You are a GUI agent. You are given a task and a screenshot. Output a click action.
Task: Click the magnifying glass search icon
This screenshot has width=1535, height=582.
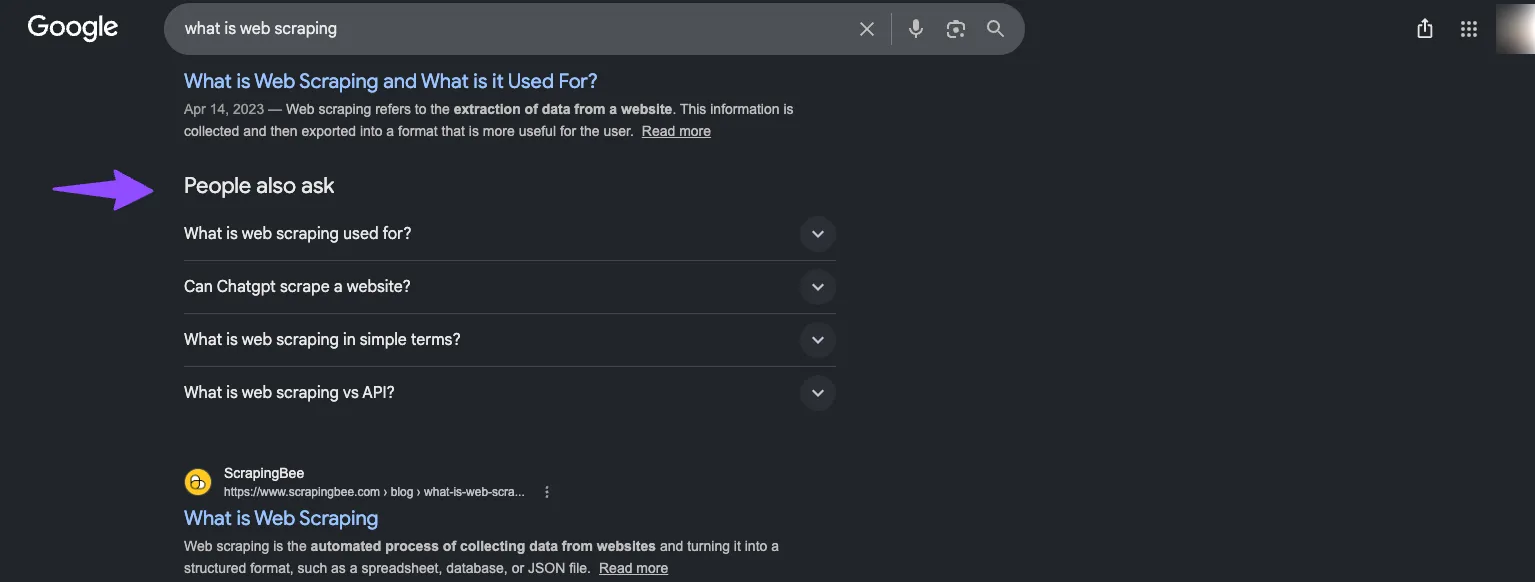coord(995,29)
